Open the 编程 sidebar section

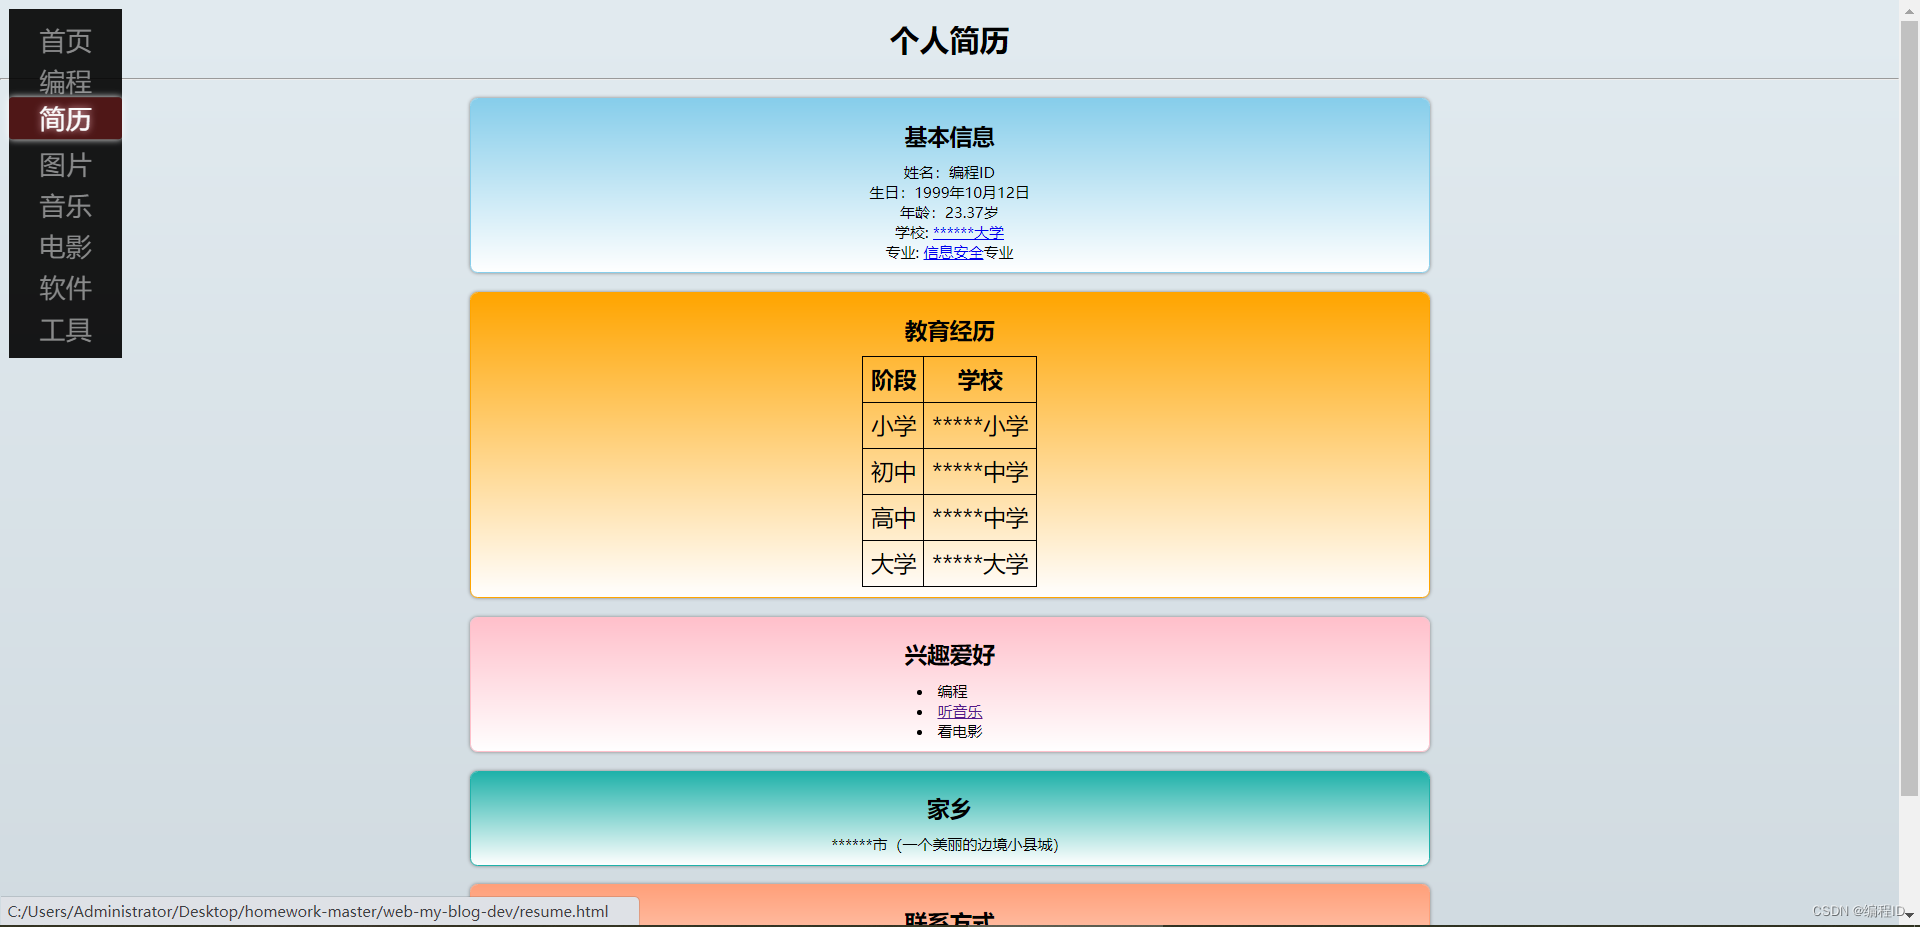point(65,82)
